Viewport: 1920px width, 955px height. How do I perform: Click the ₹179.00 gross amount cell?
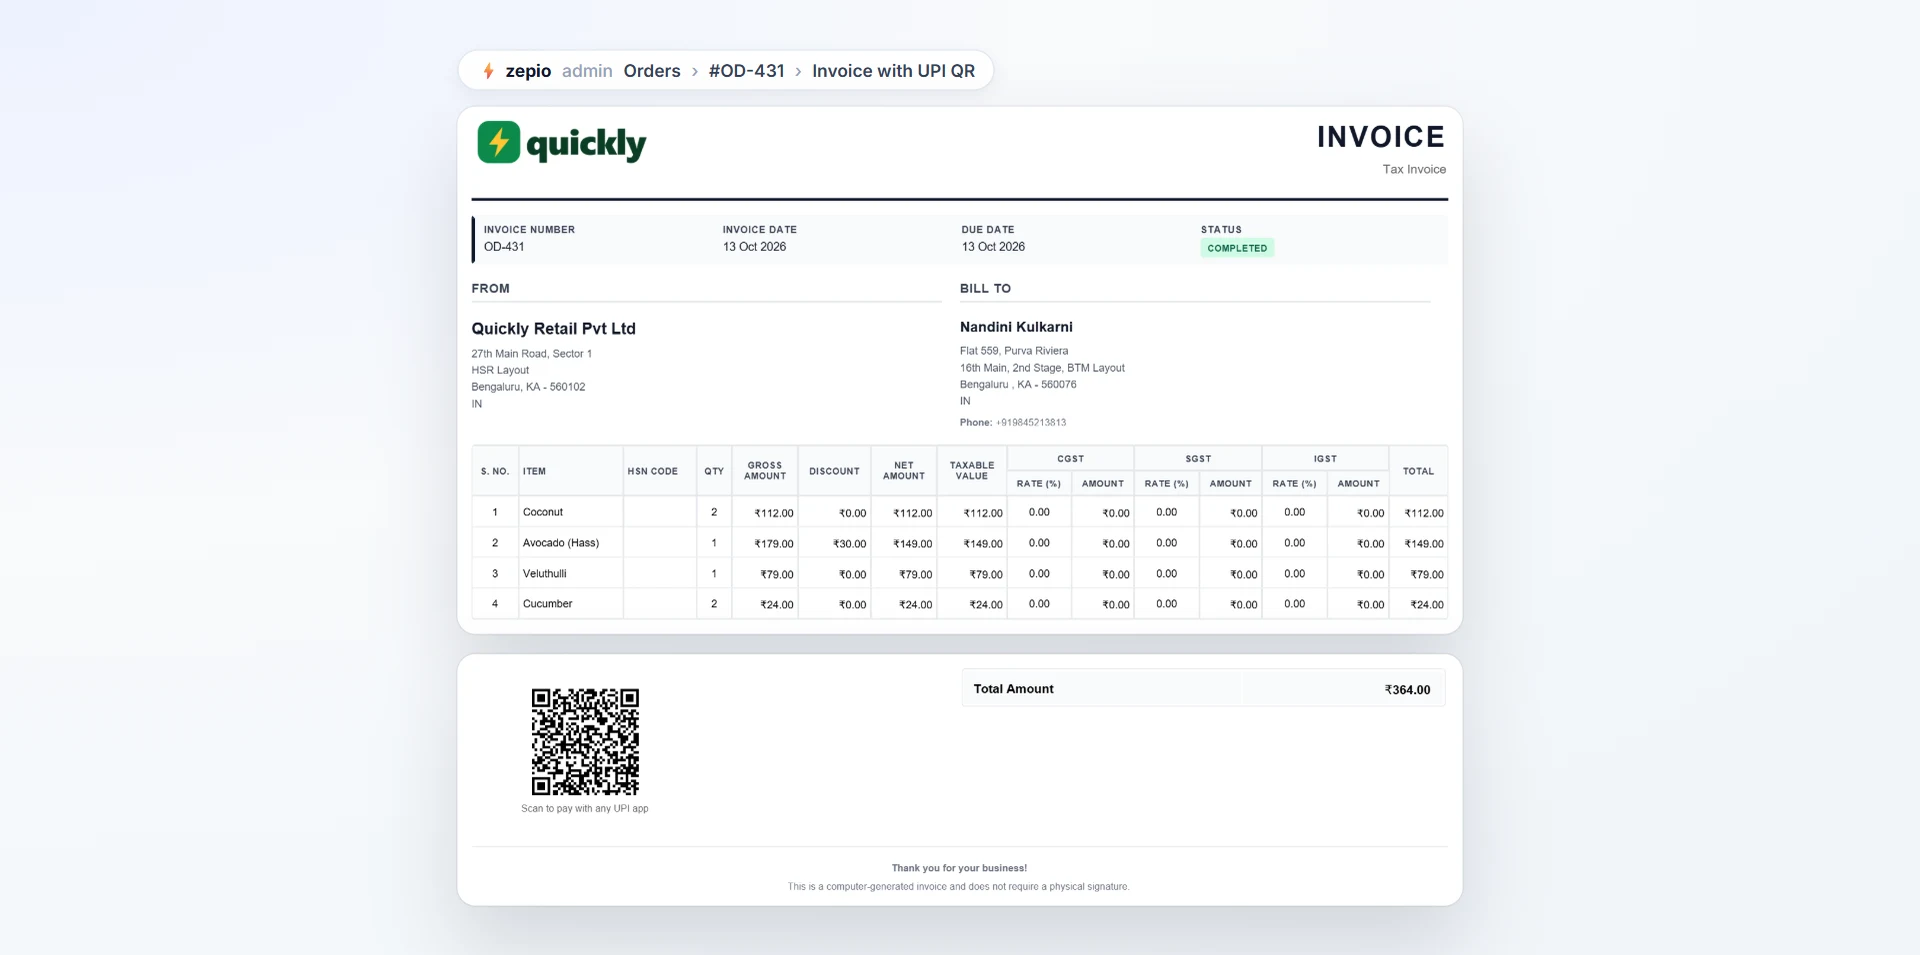765,544
